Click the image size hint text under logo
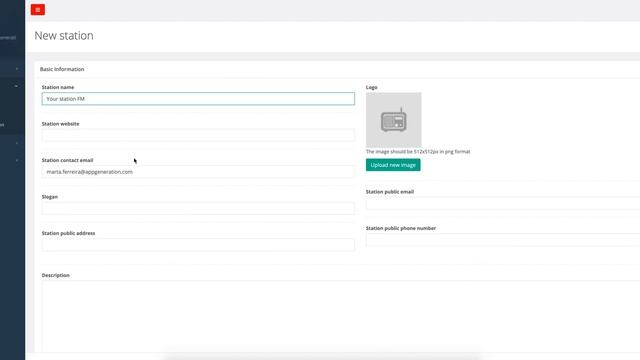This screenshot has height=360, width=640. coord(418,151)
